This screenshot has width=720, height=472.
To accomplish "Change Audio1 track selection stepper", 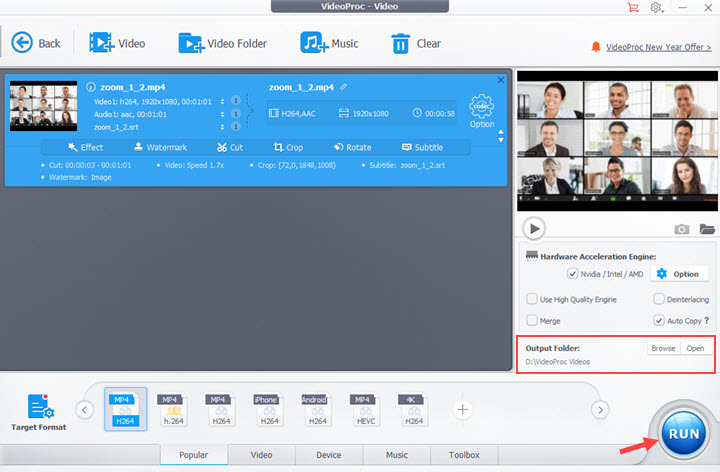I will pyautogui.click(x=223, y=114).
